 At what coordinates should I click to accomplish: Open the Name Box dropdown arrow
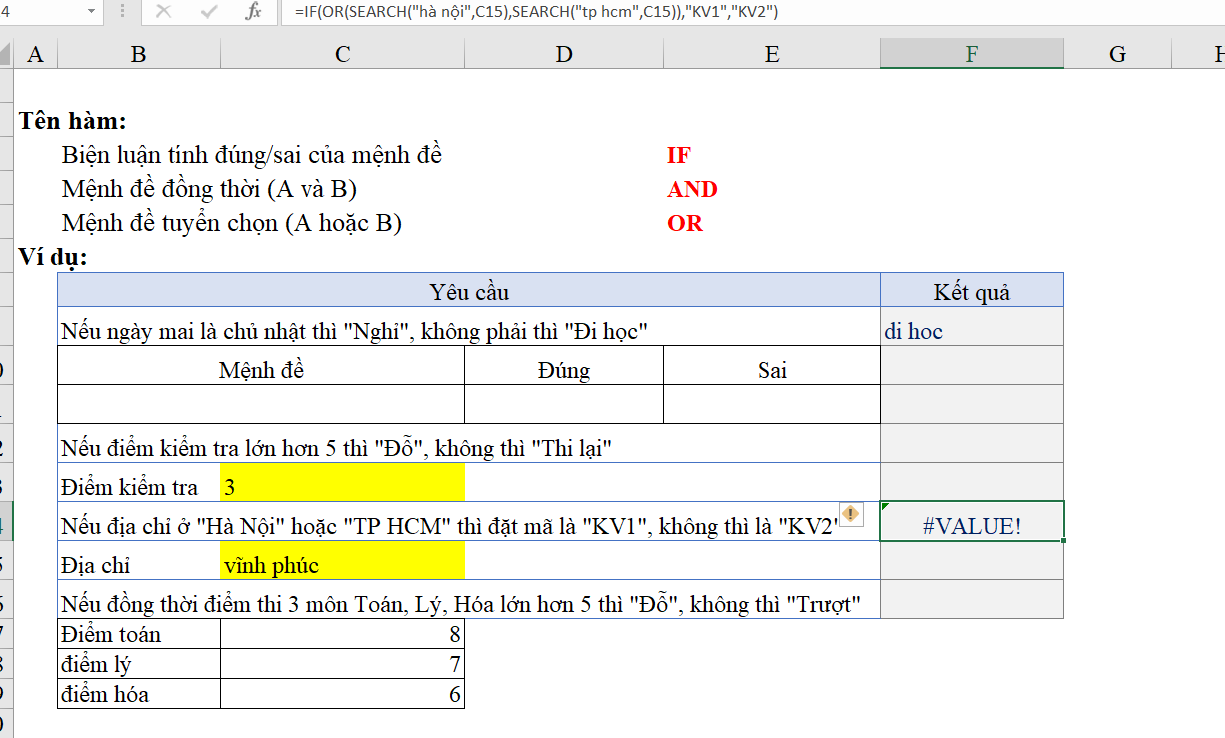pos(91,12)
